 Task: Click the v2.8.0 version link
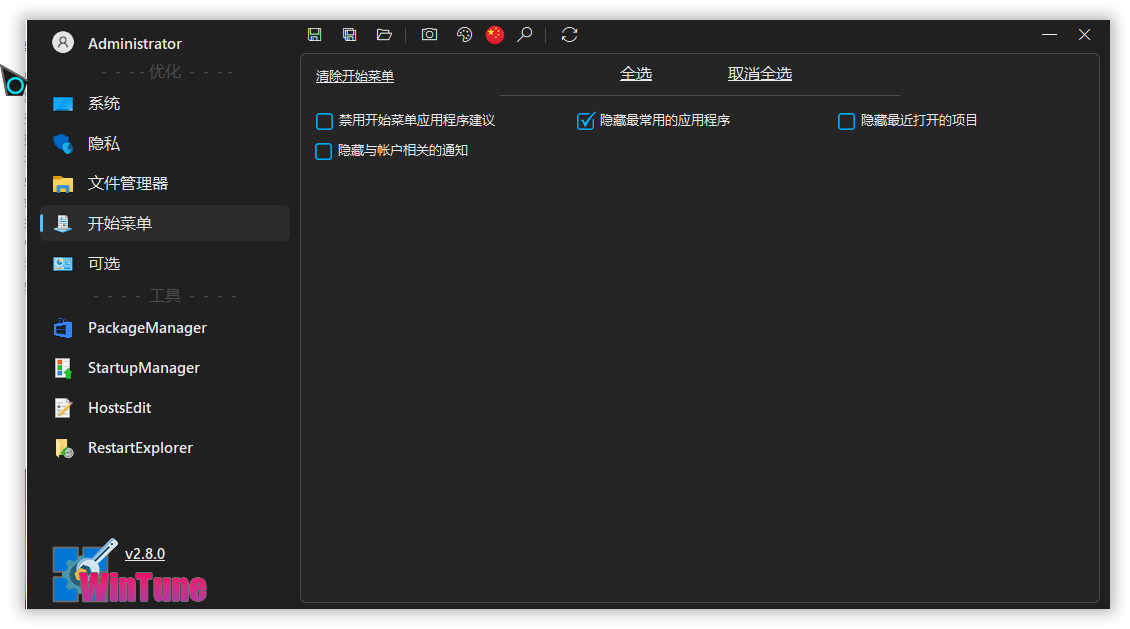tap(145, 554)
